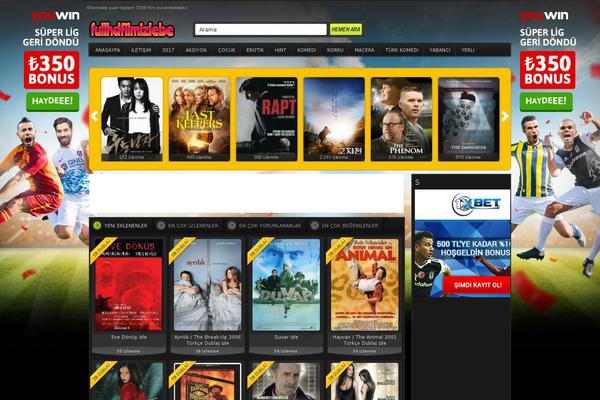The image size is (600, 400).
Task: Open the sunset hill Korean movie poster
Action: tap(334, 119)
